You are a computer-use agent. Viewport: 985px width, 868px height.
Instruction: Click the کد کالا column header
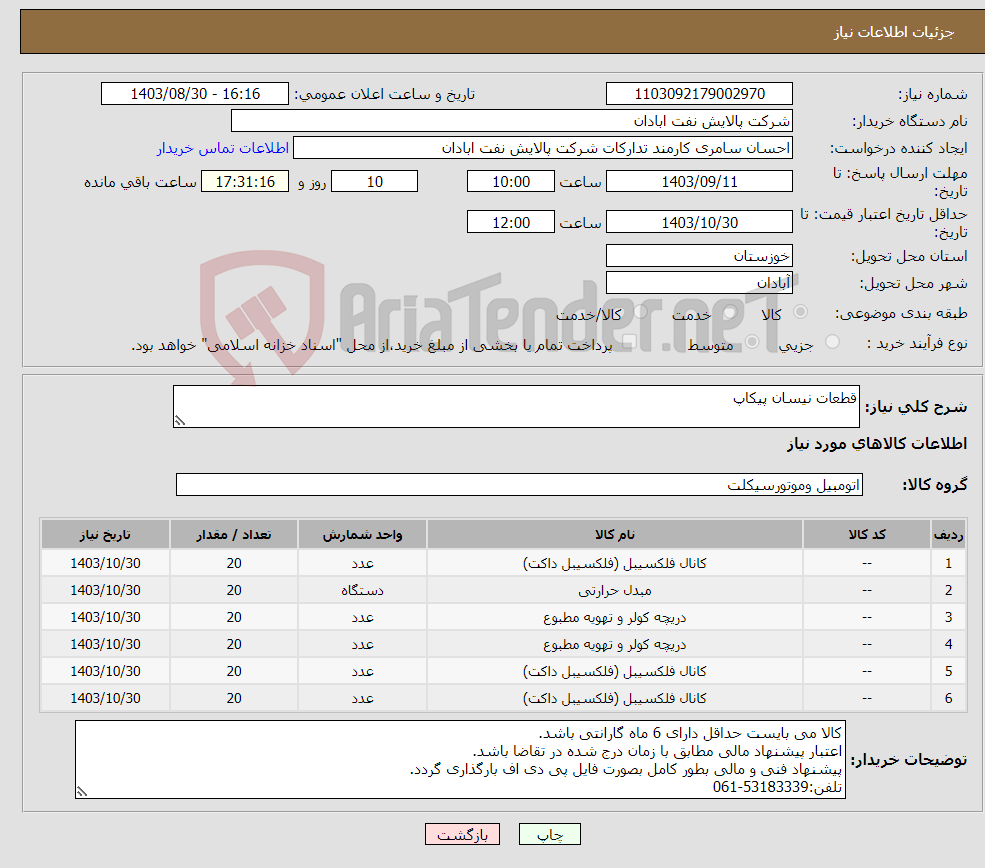[x=867, y=534]
